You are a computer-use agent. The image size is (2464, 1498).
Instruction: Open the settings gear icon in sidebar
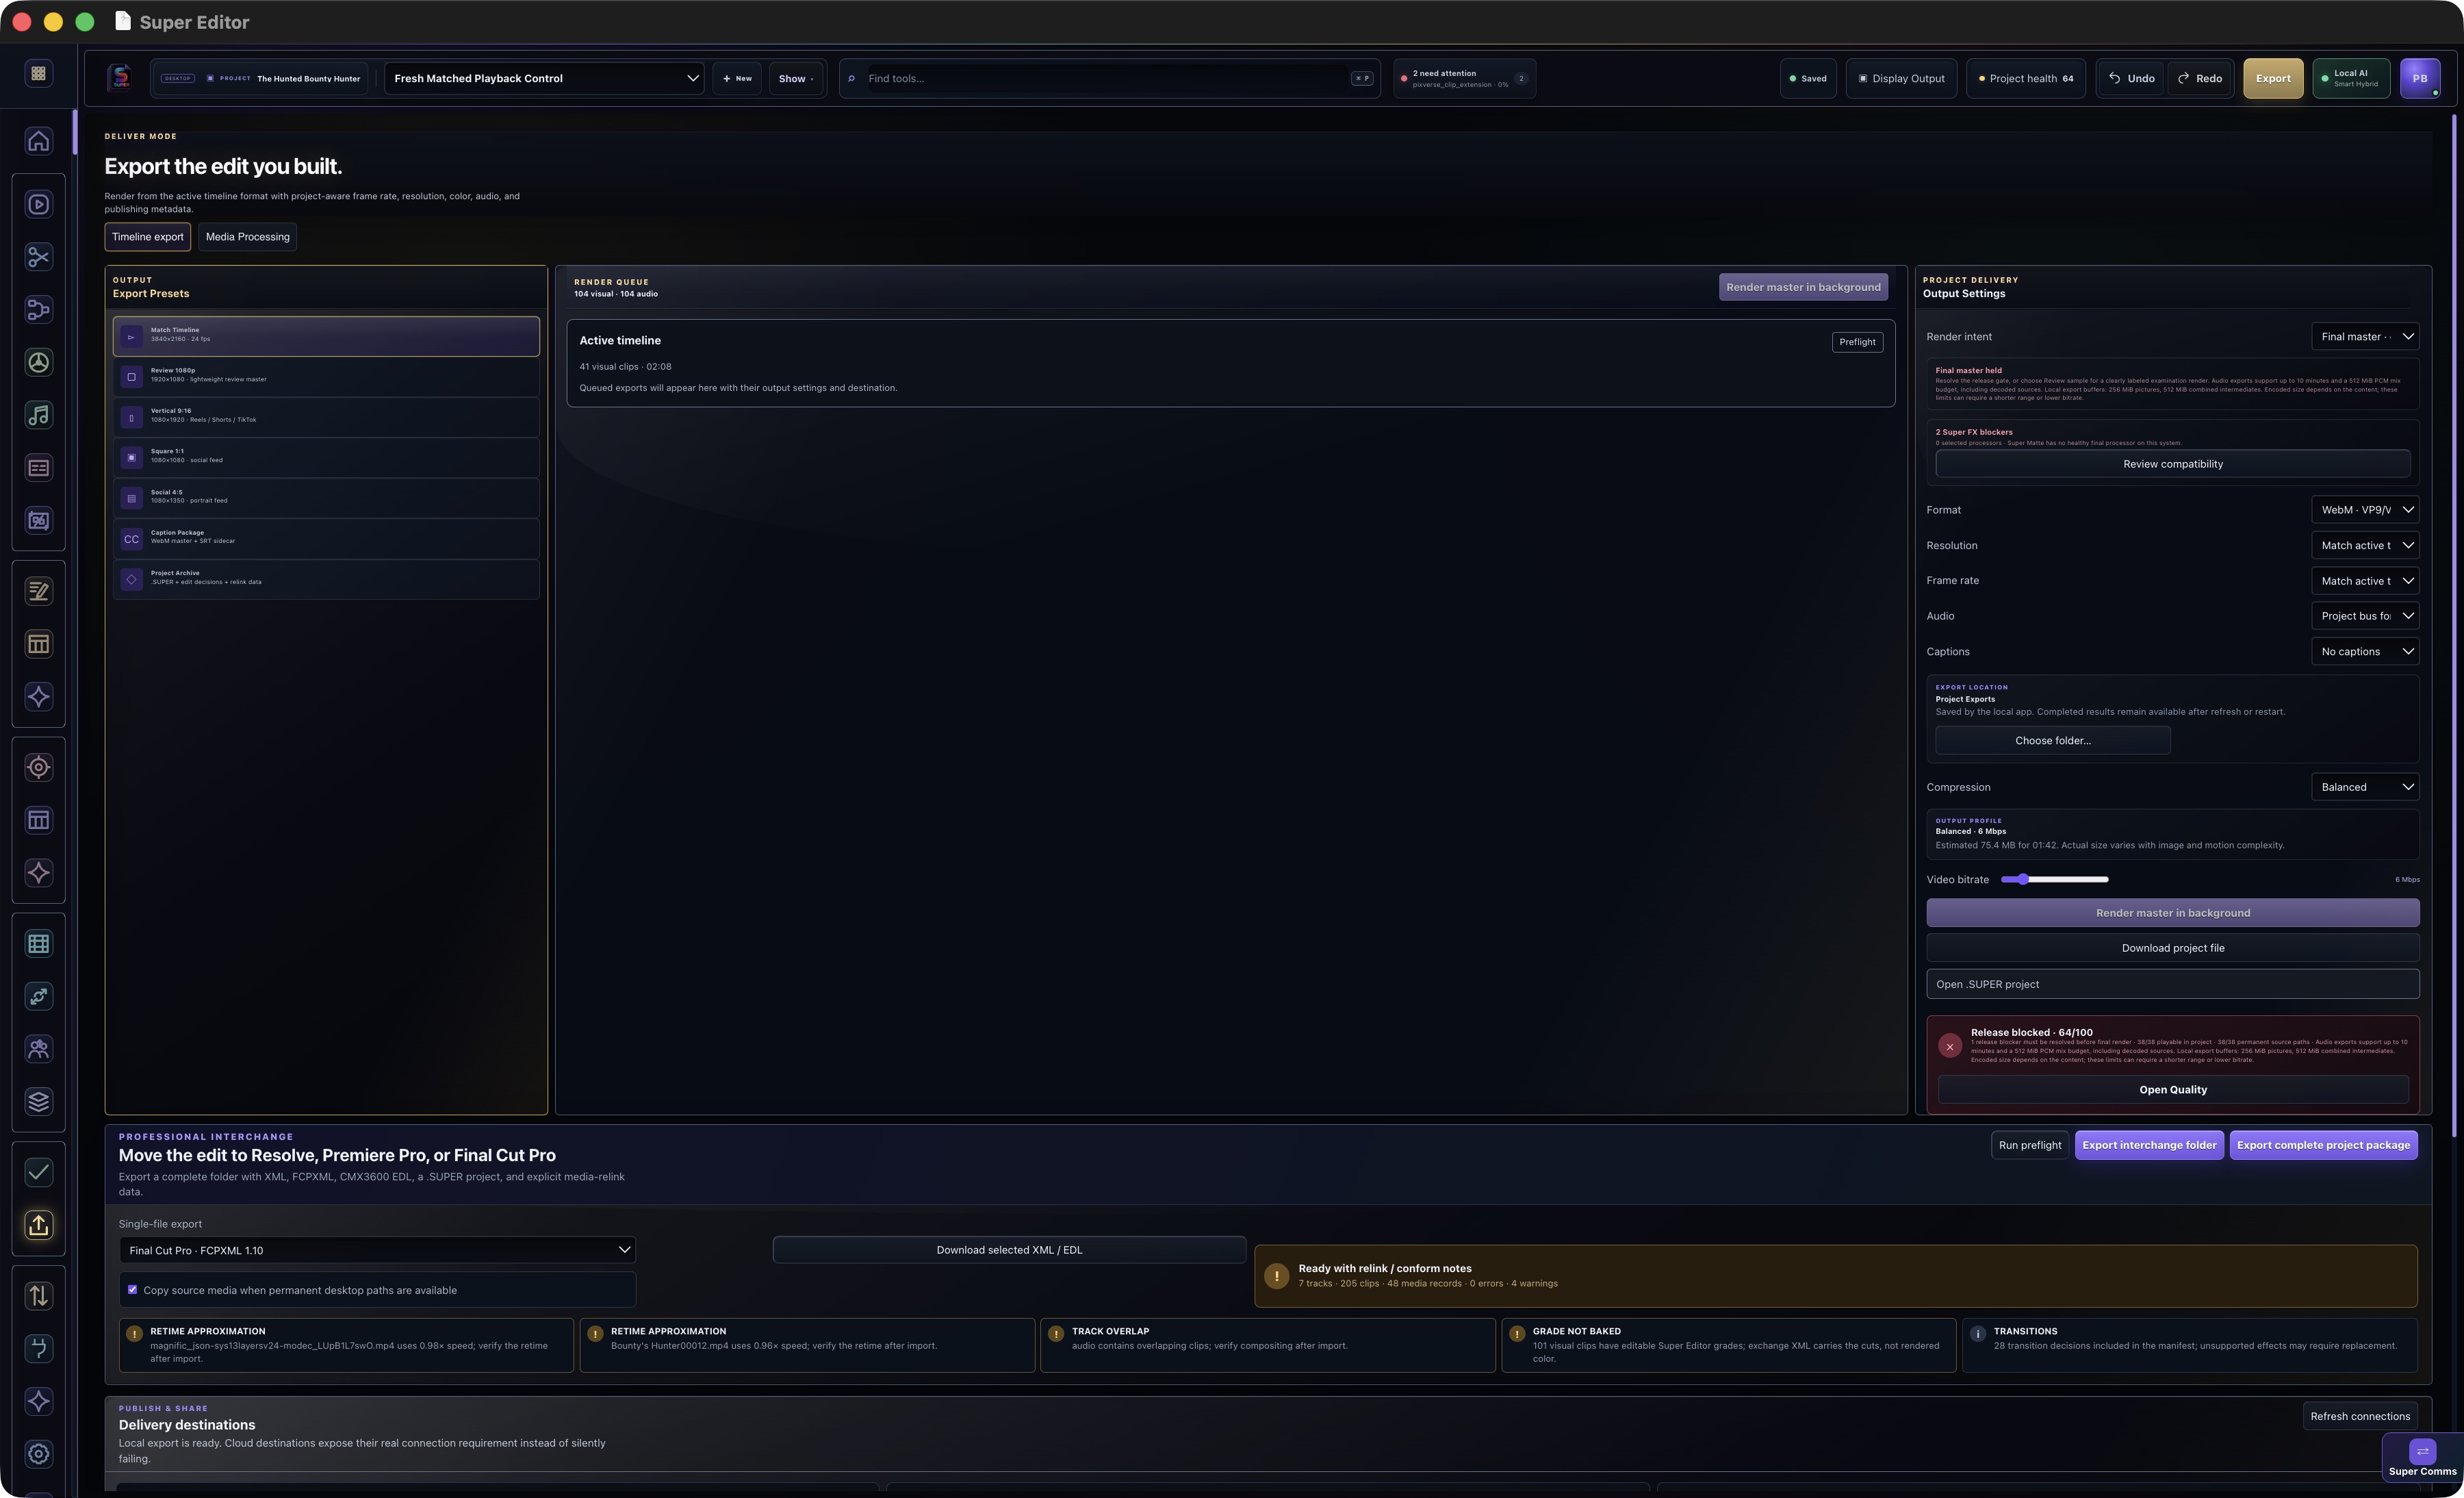coord(38,1454)
